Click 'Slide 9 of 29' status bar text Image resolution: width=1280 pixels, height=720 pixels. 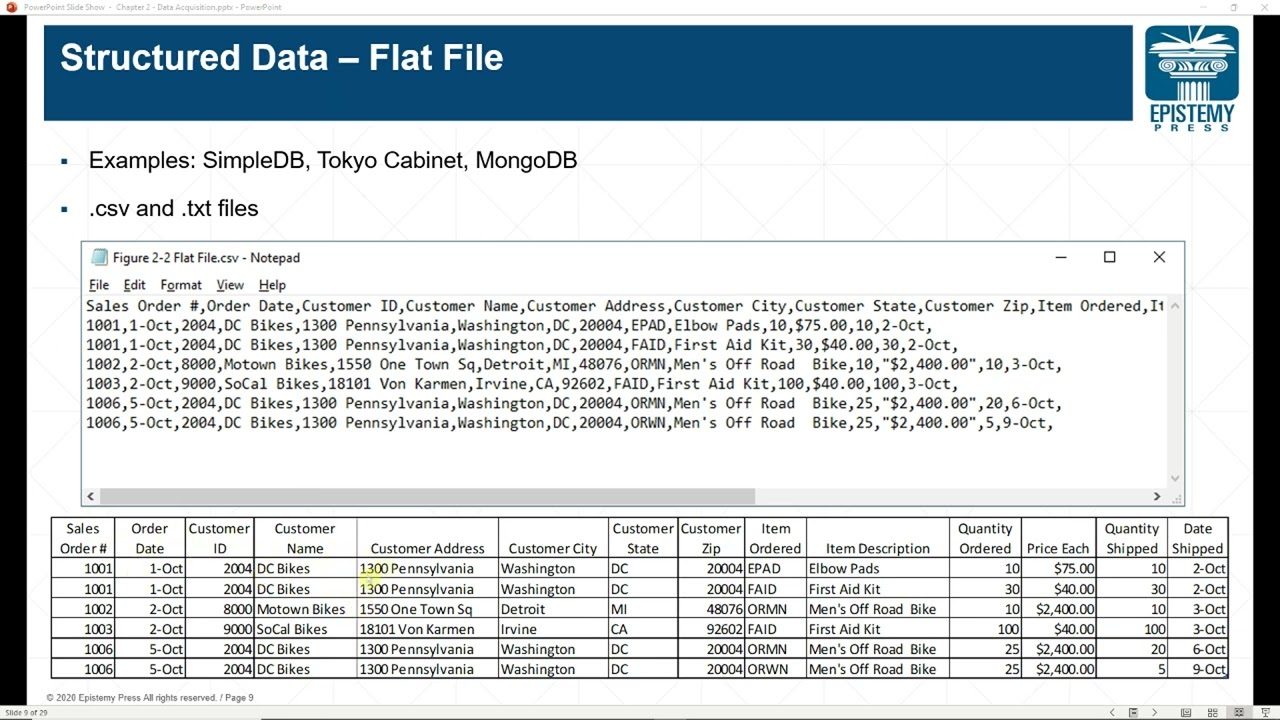coord(26,713)
